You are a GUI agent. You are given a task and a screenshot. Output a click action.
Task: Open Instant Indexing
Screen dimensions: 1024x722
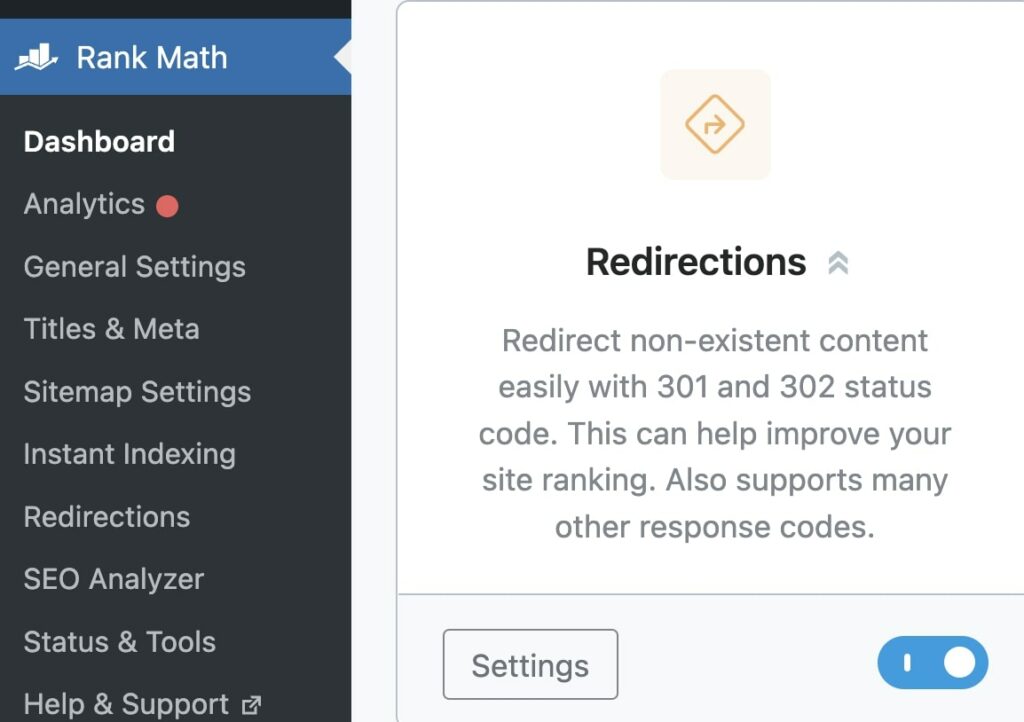click(129, 454)
